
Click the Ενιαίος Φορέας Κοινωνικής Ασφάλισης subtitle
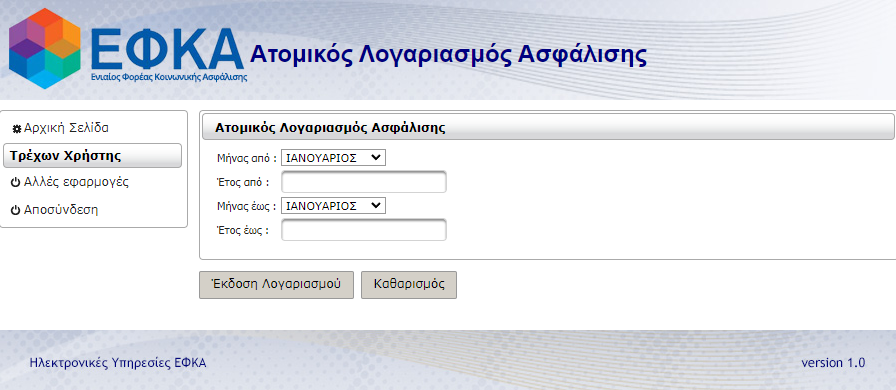[x=169, y=77]
